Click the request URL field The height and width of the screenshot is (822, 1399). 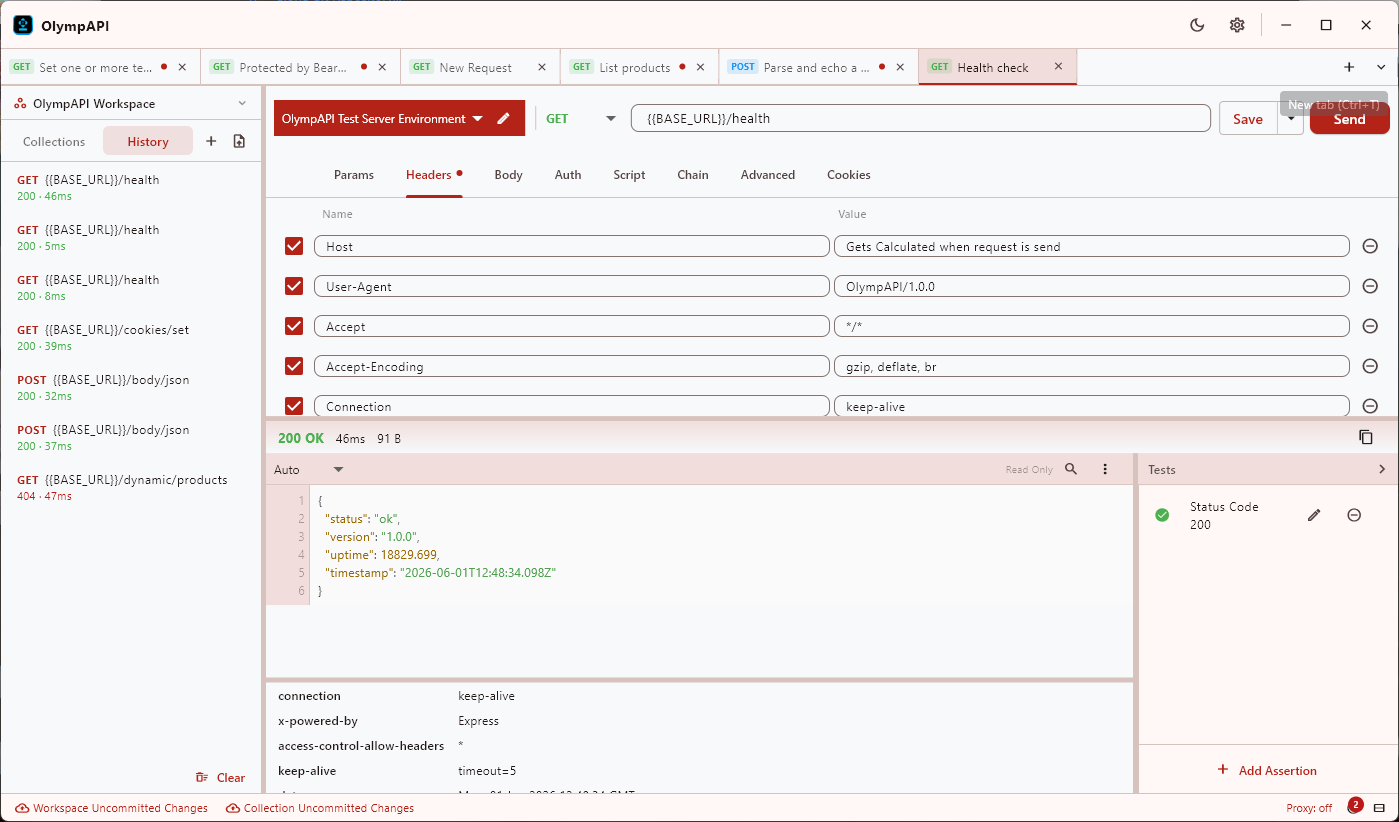921,118
